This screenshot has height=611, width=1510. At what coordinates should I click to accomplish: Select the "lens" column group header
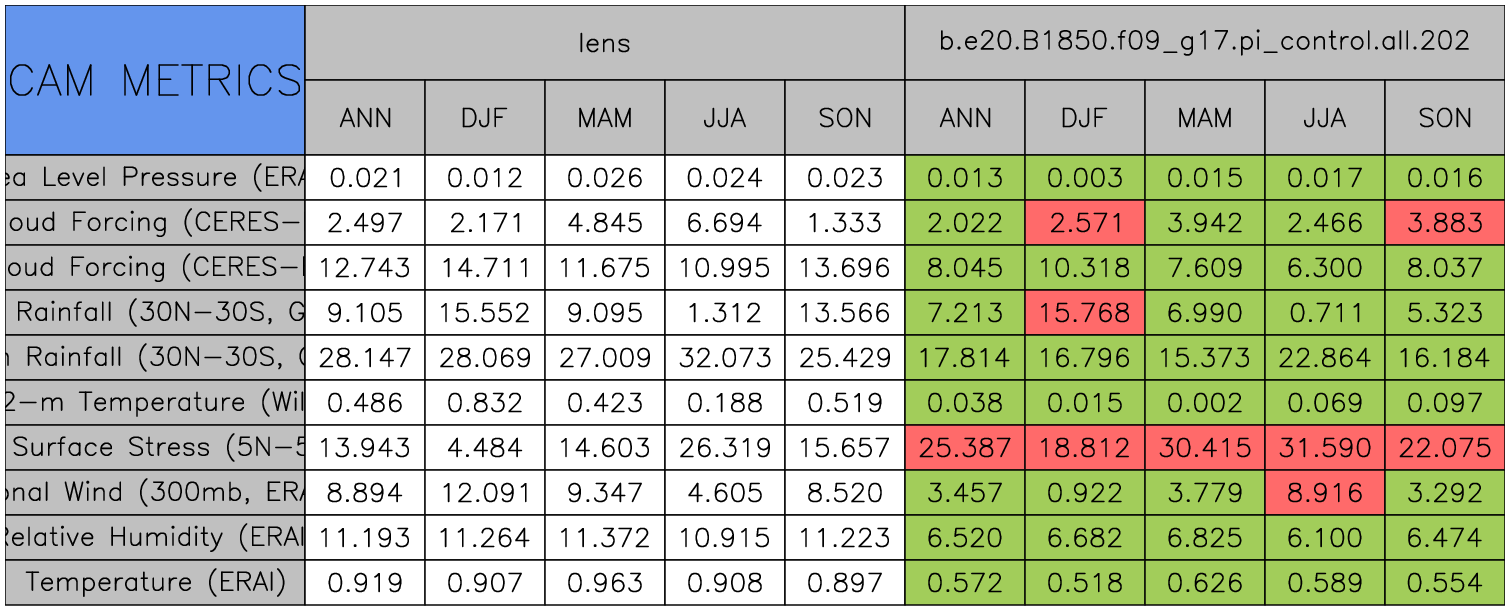point(604,42)
